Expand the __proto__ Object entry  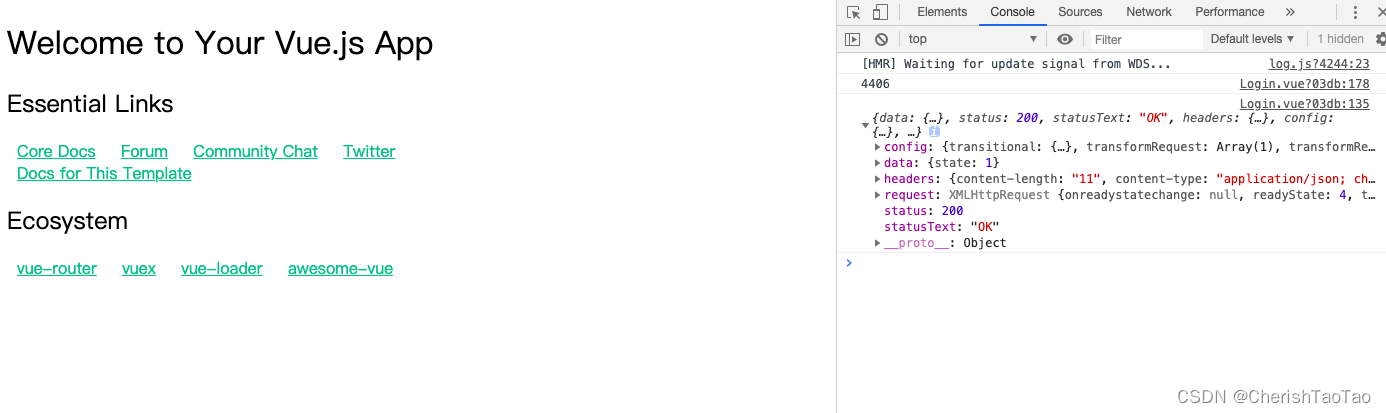tap(878, 243)
